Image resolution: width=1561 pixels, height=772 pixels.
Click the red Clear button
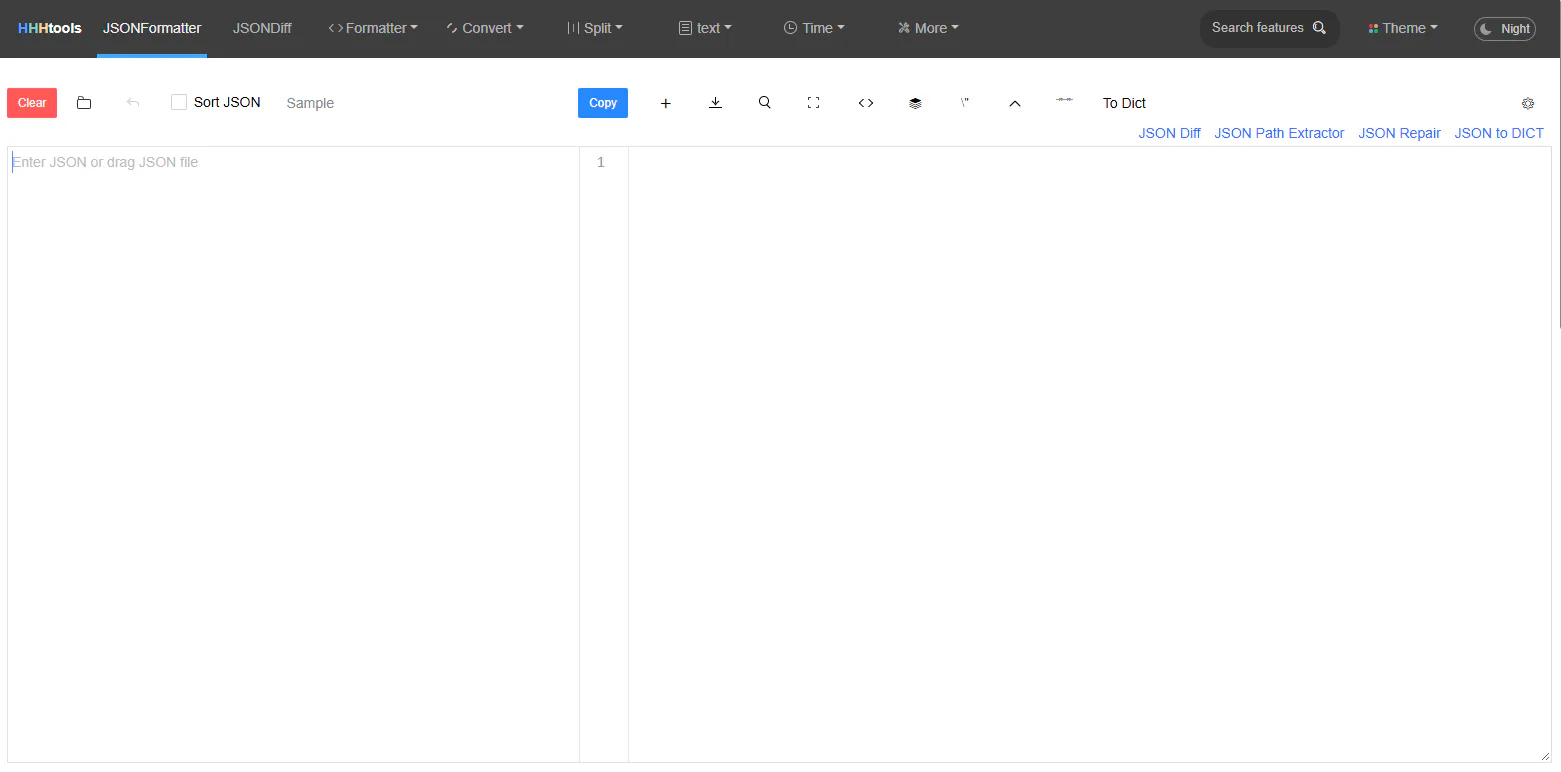(x=32, y=103)
